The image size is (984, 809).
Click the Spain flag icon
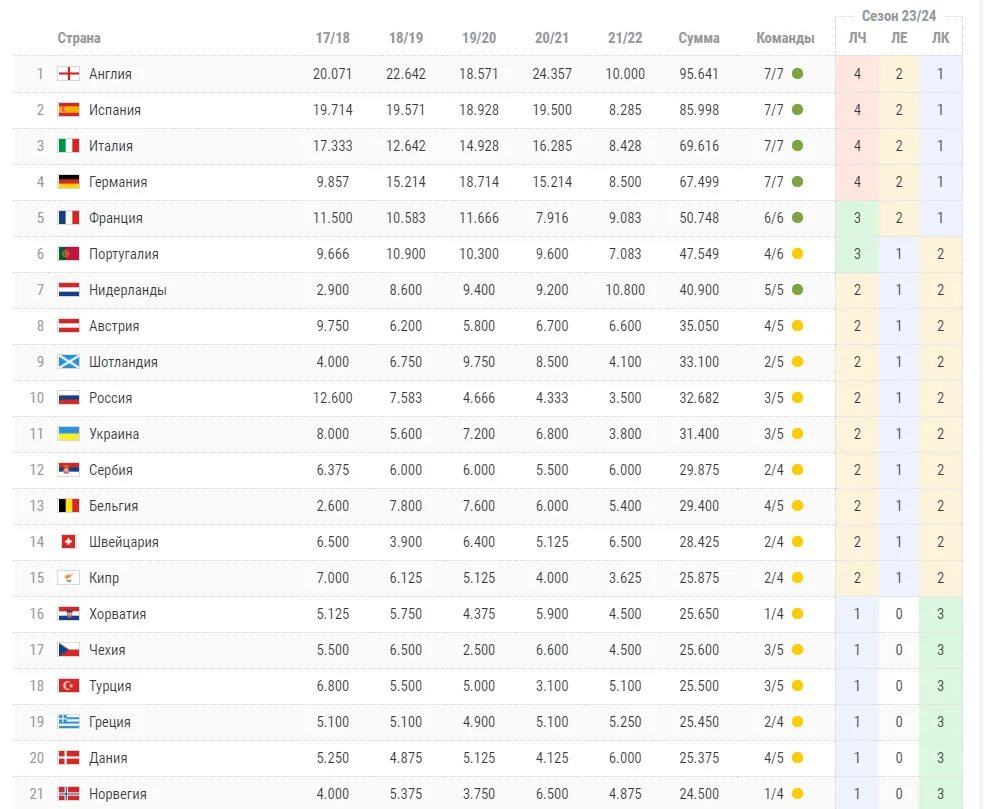tap(69, 110)
